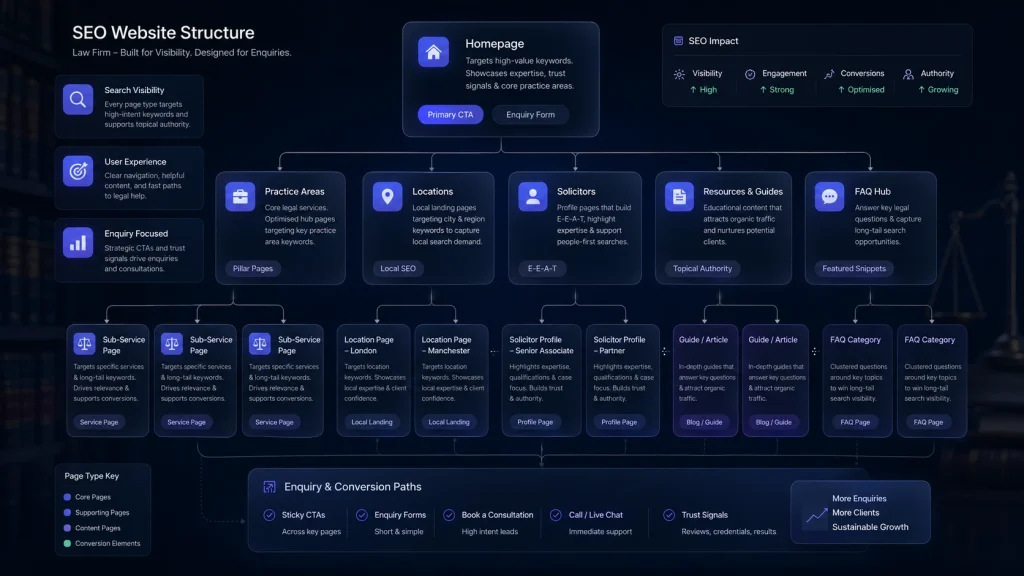Click the Primary CTA button
The width and height of the screenshot is (1024, 576).
451,114
